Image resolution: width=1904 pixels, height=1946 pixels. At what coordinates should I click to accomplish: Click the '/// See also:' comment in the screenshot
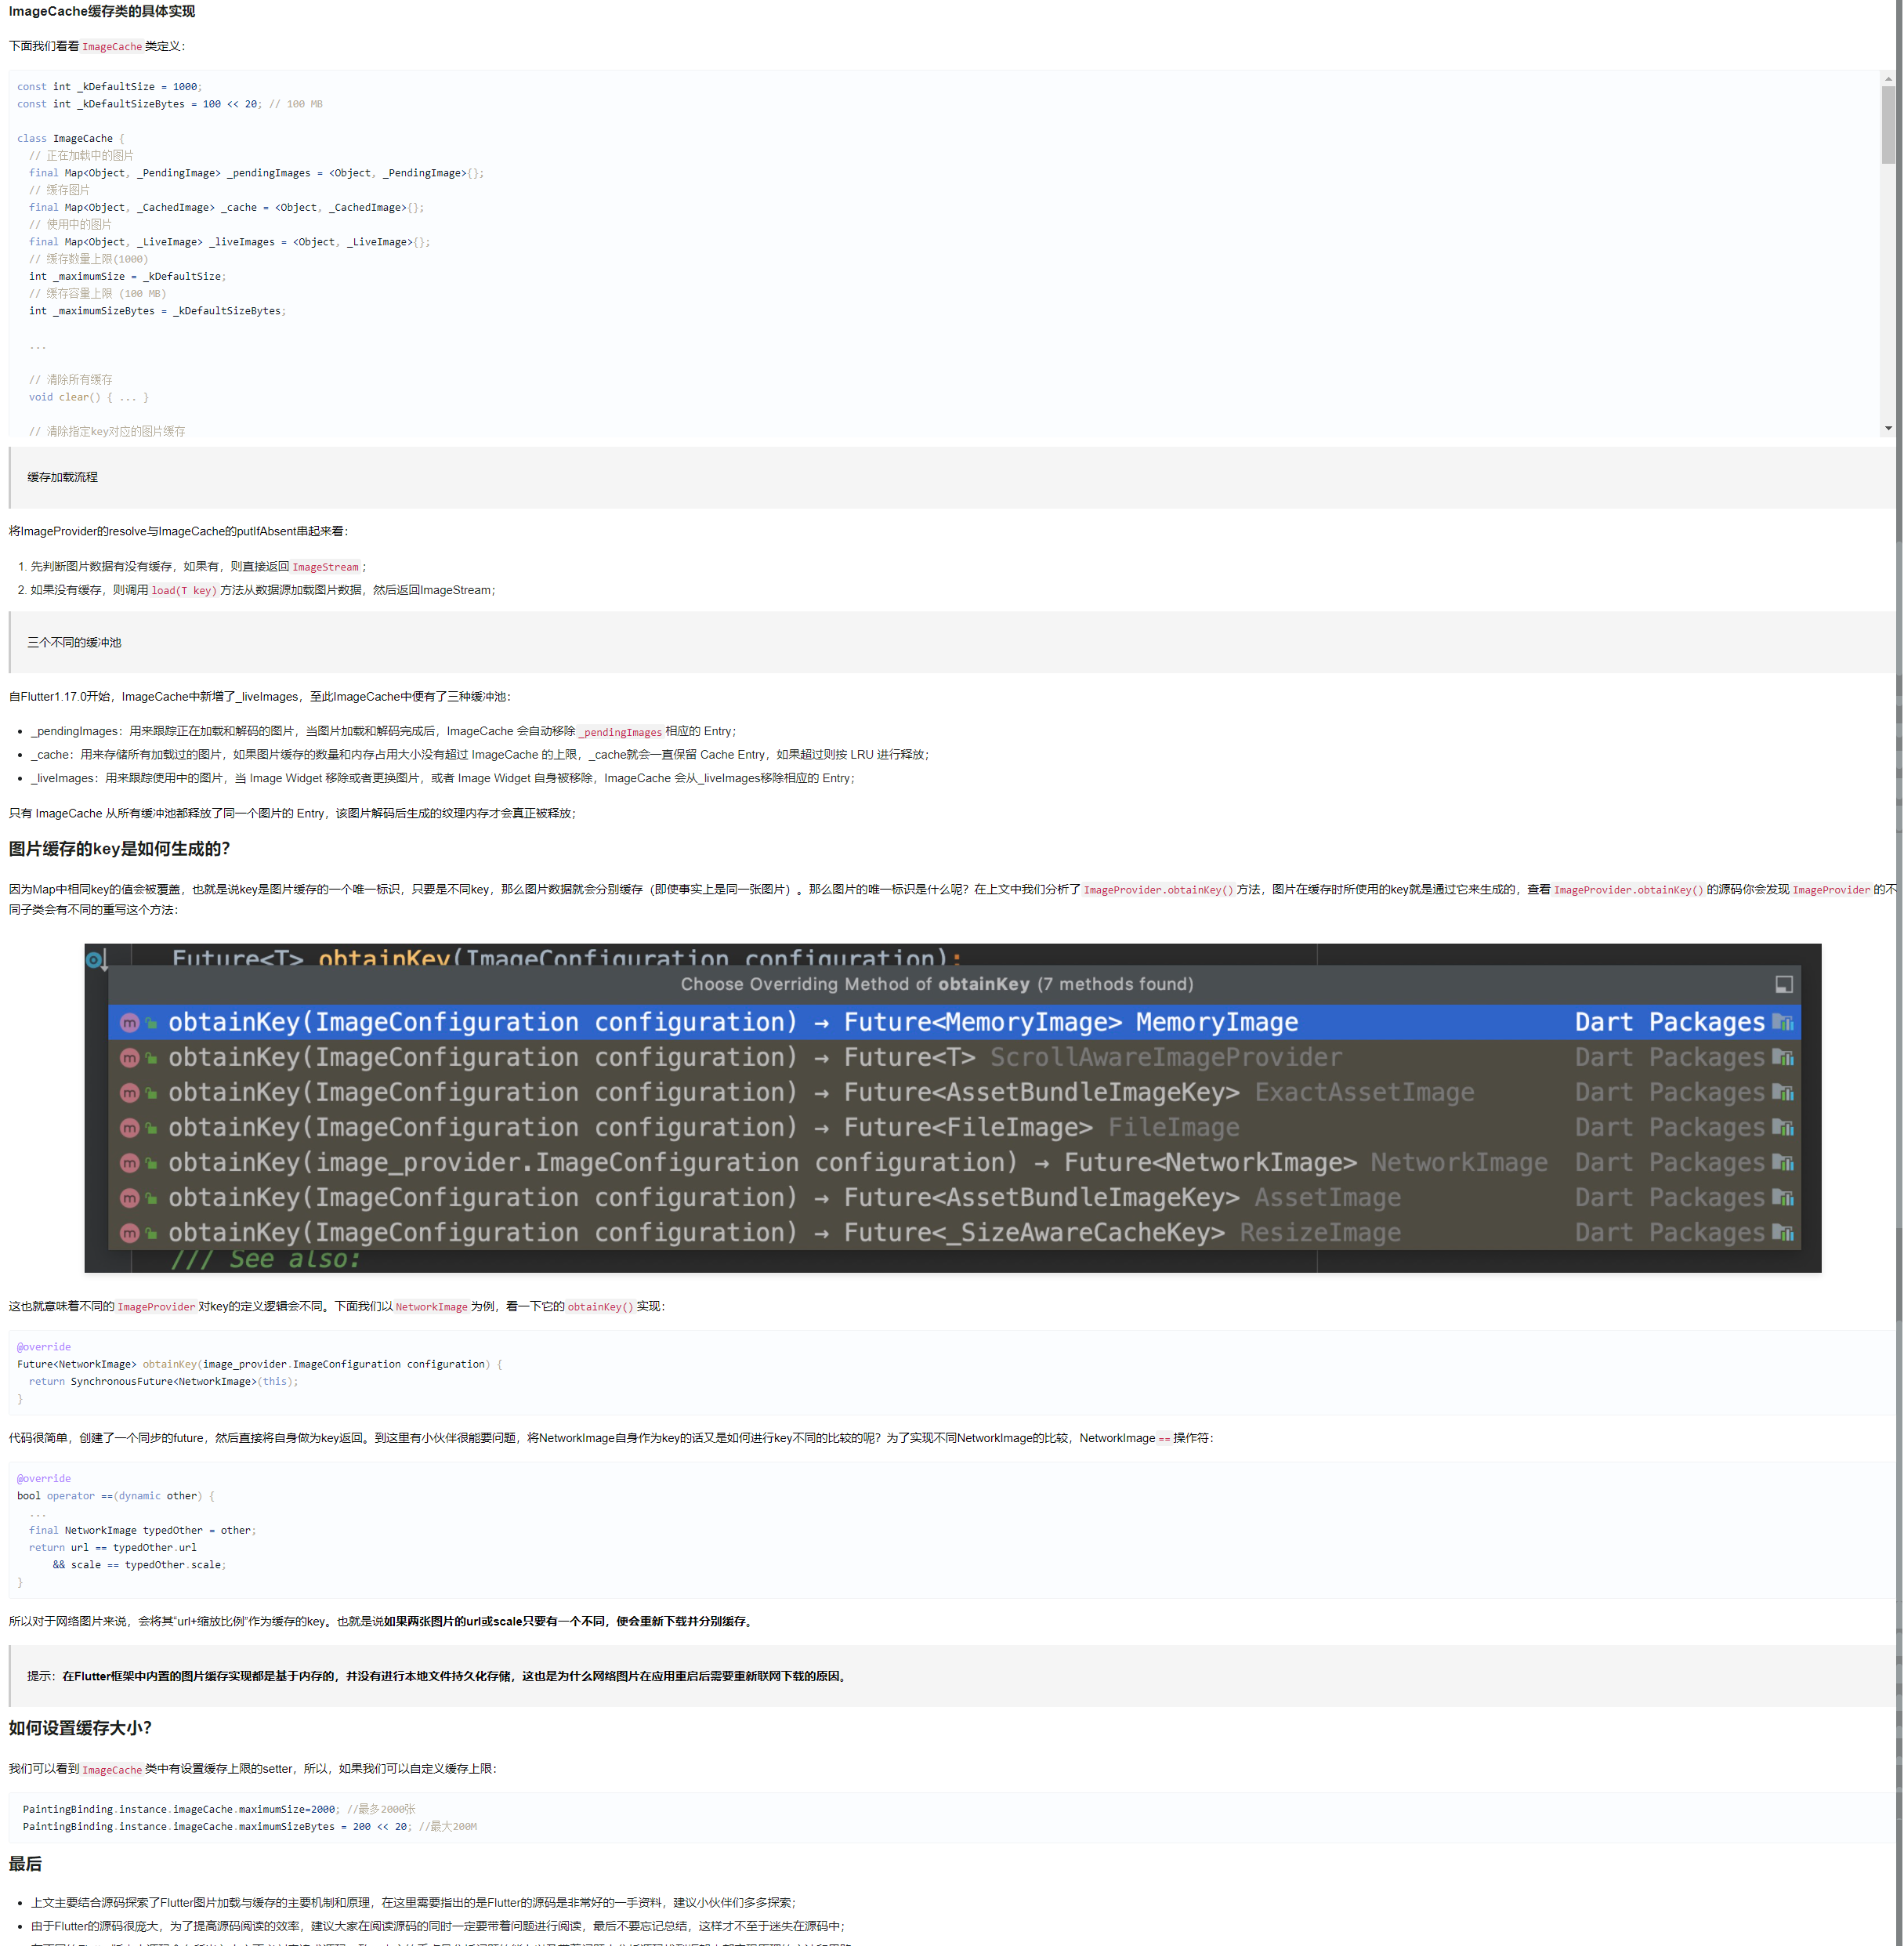pyautogui.click(x=265, y=1260)
